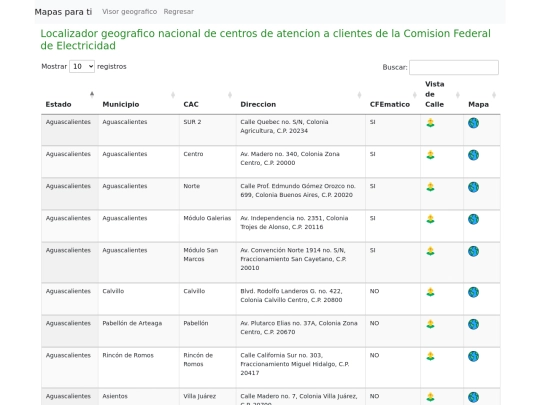Open street view for Rincón de Romos
Image resolution: width=540 pixels, height=405 pixels.
pos(430,356)
